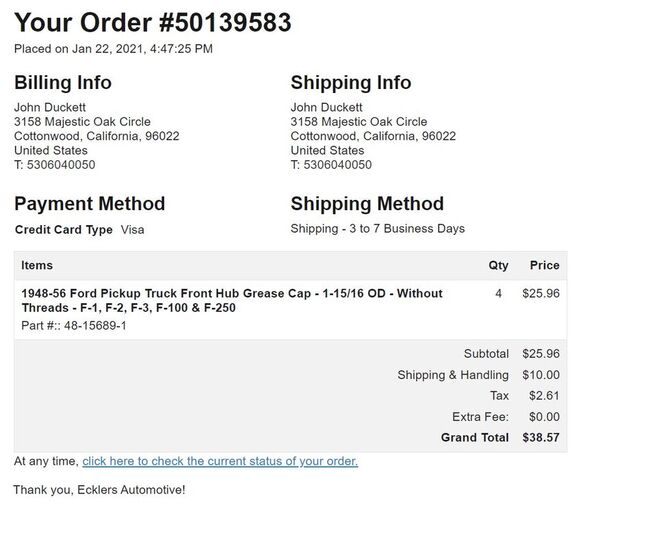The height and width of the screenshot is (557, 650).
Task: Click the Tax amount $2.61
Action: [x=544, y=396]
